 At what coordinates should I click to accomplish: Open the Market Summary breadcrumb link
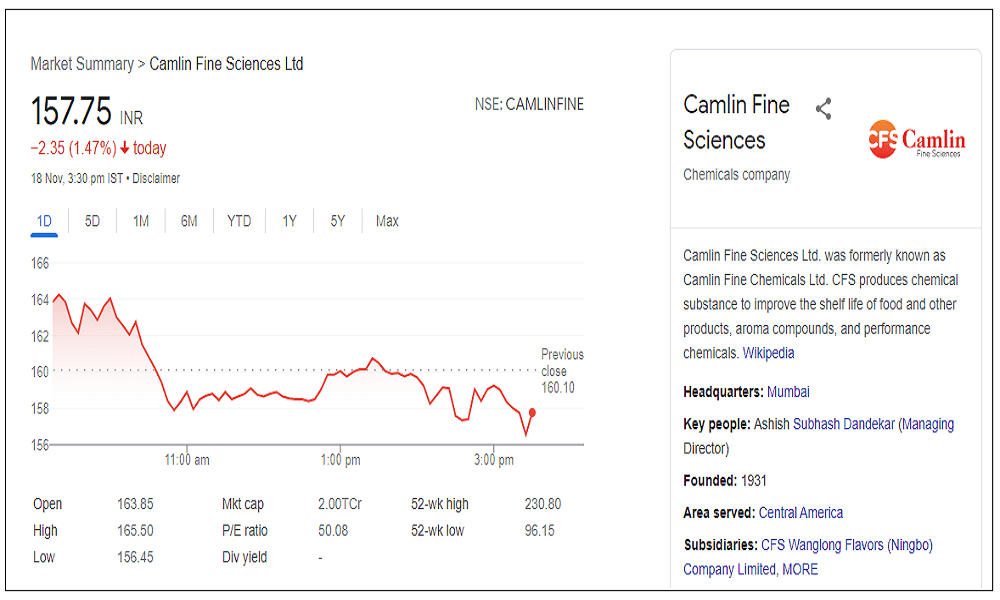pos(82,64)
